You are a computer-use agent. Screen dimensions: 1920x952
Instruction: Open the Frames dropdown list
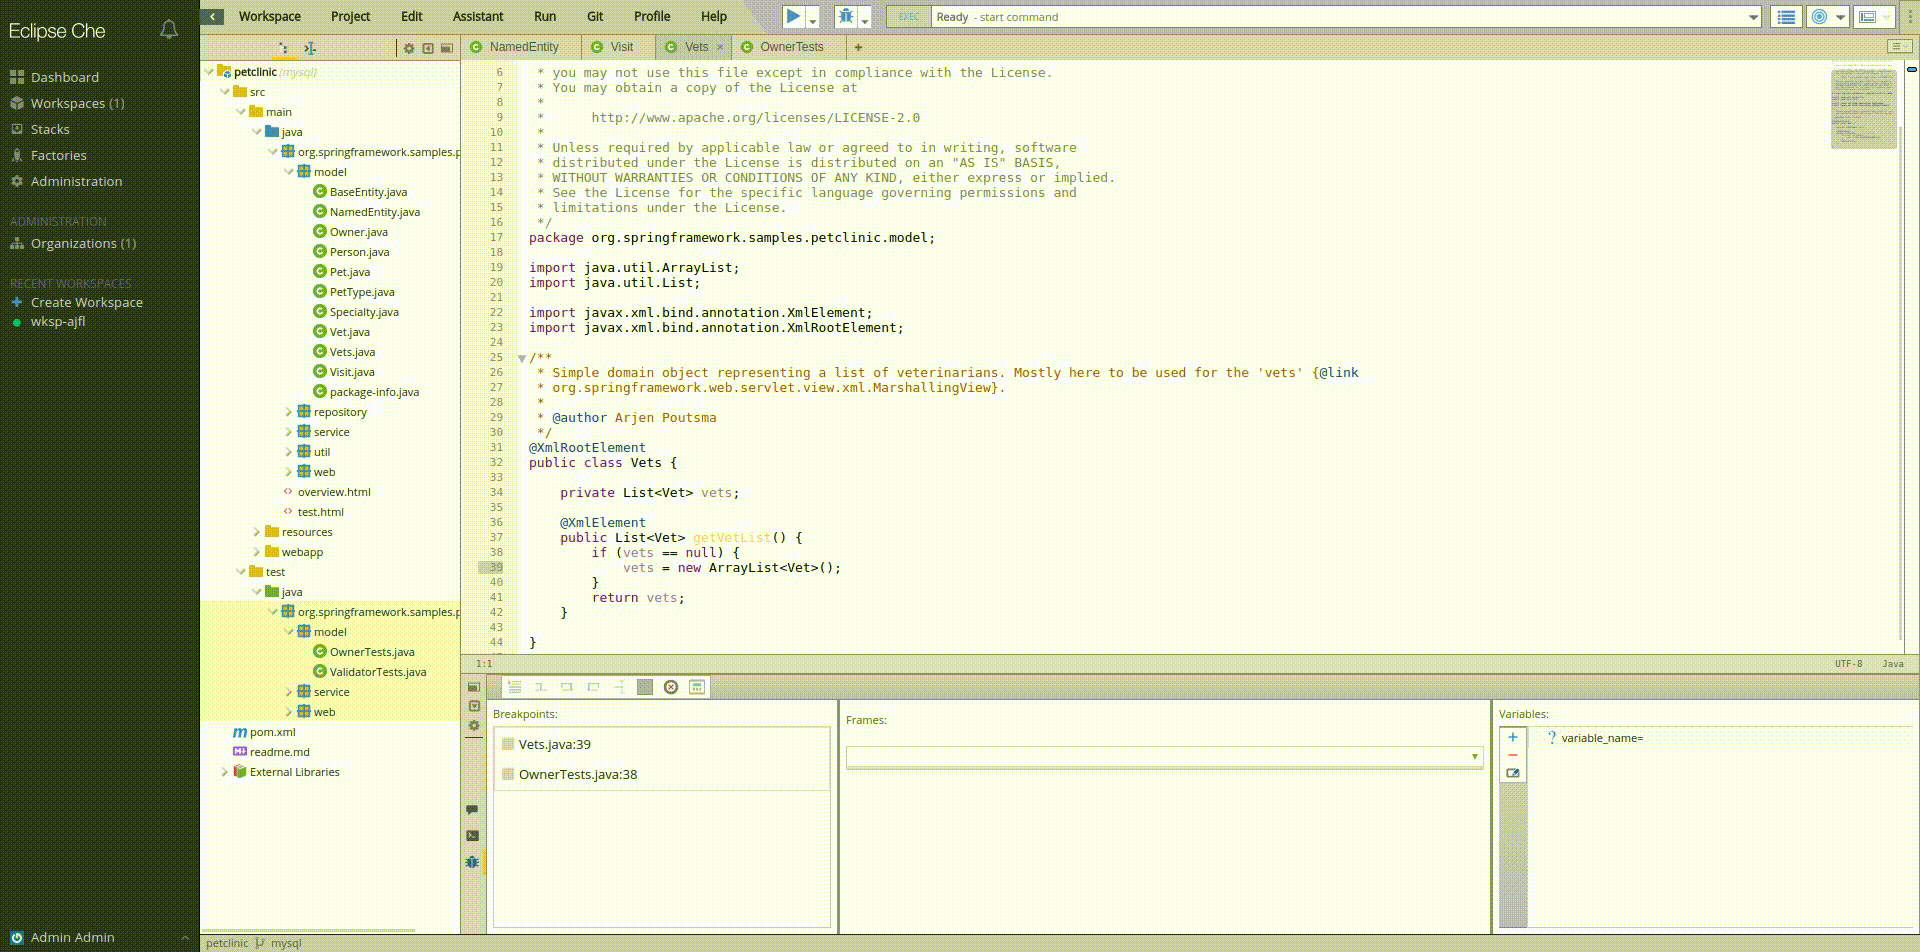(1164, 757)
